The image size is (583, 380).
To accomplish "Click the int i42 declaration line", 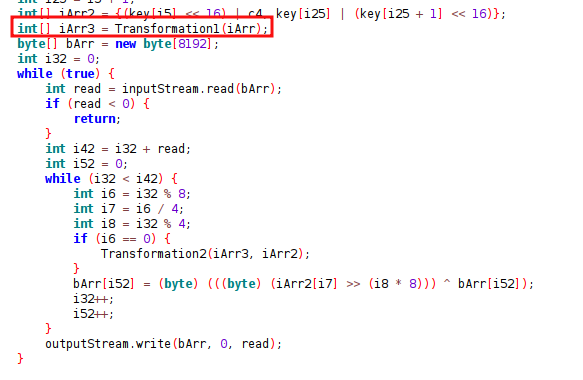I will 118,149.
